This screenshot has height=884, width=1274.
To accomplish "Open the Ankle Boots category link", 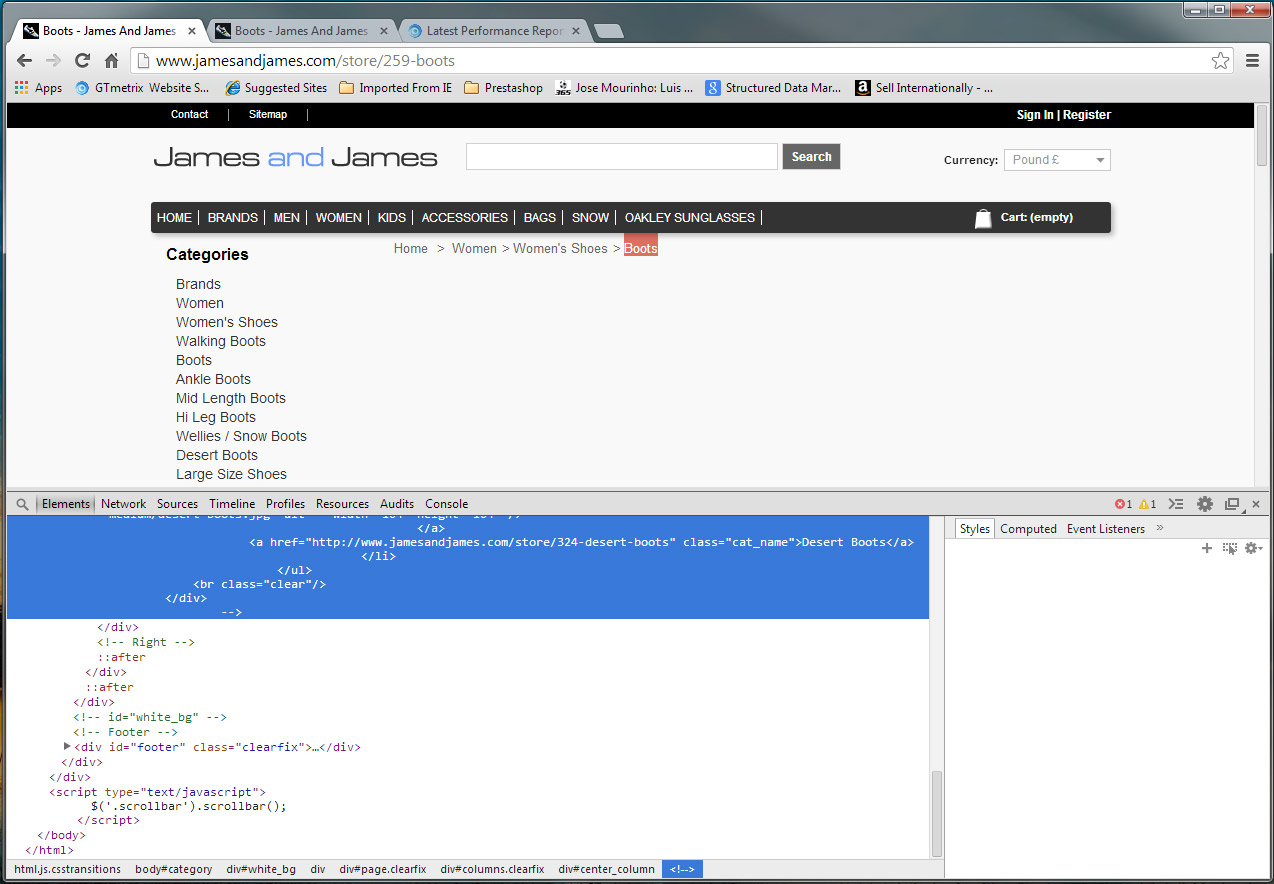I will point(213,379).
